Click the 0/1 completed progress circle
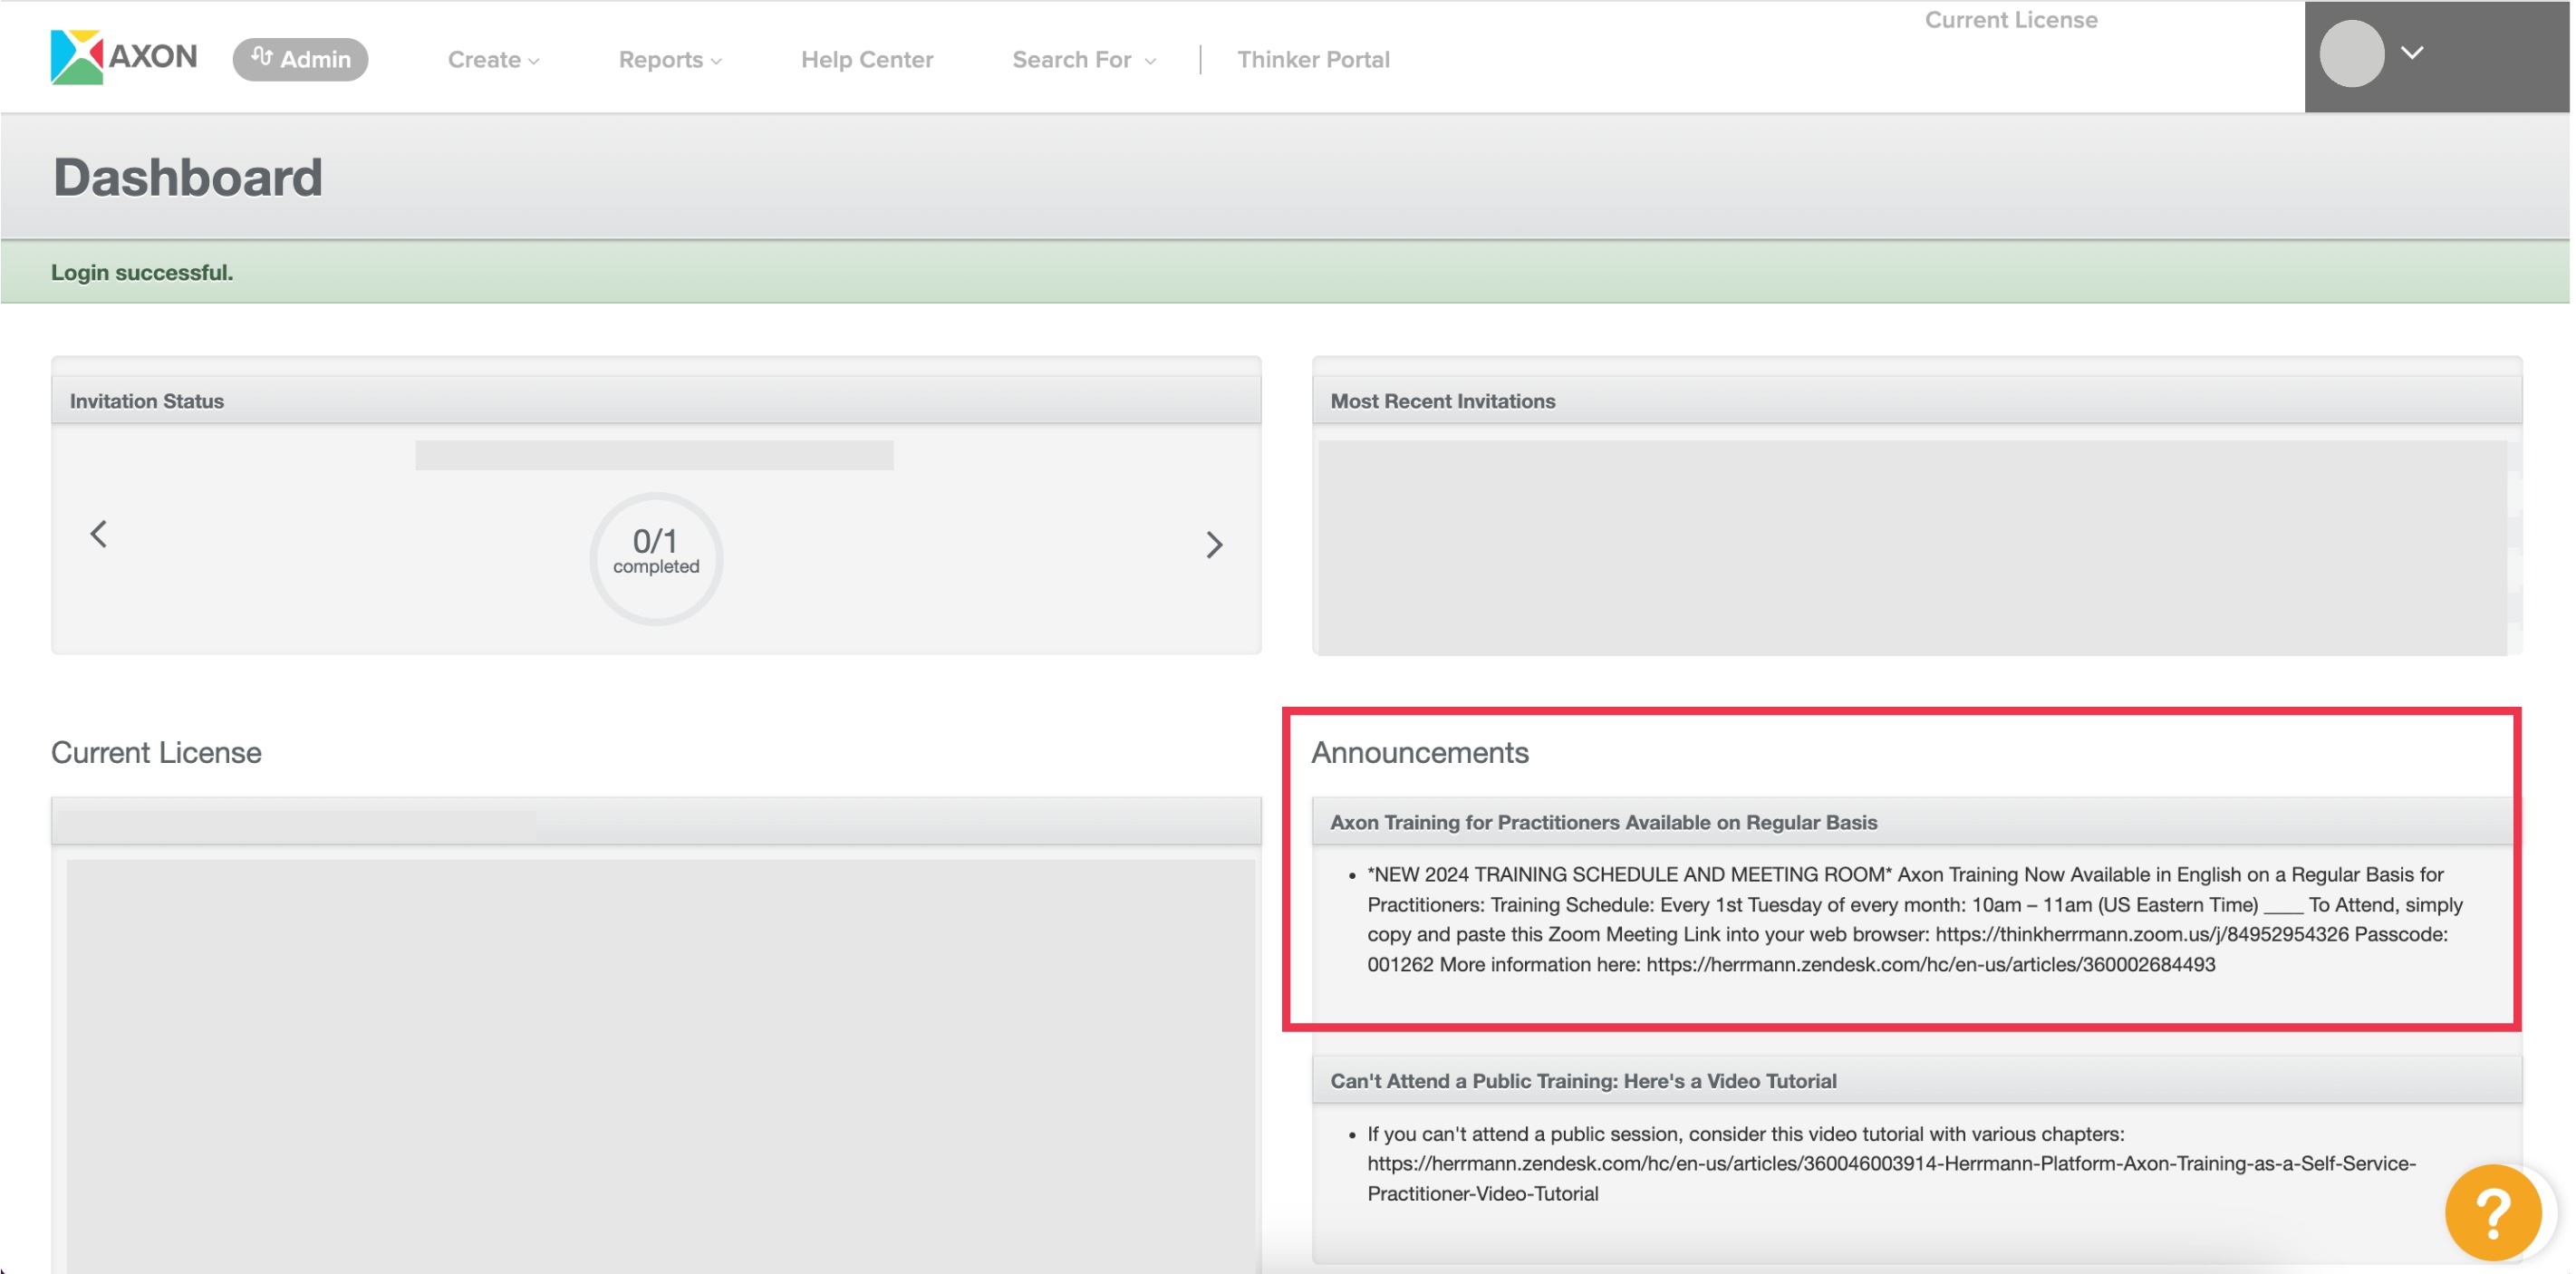2576x1274 pixels. pyautogui.click(x=656, y=558)
